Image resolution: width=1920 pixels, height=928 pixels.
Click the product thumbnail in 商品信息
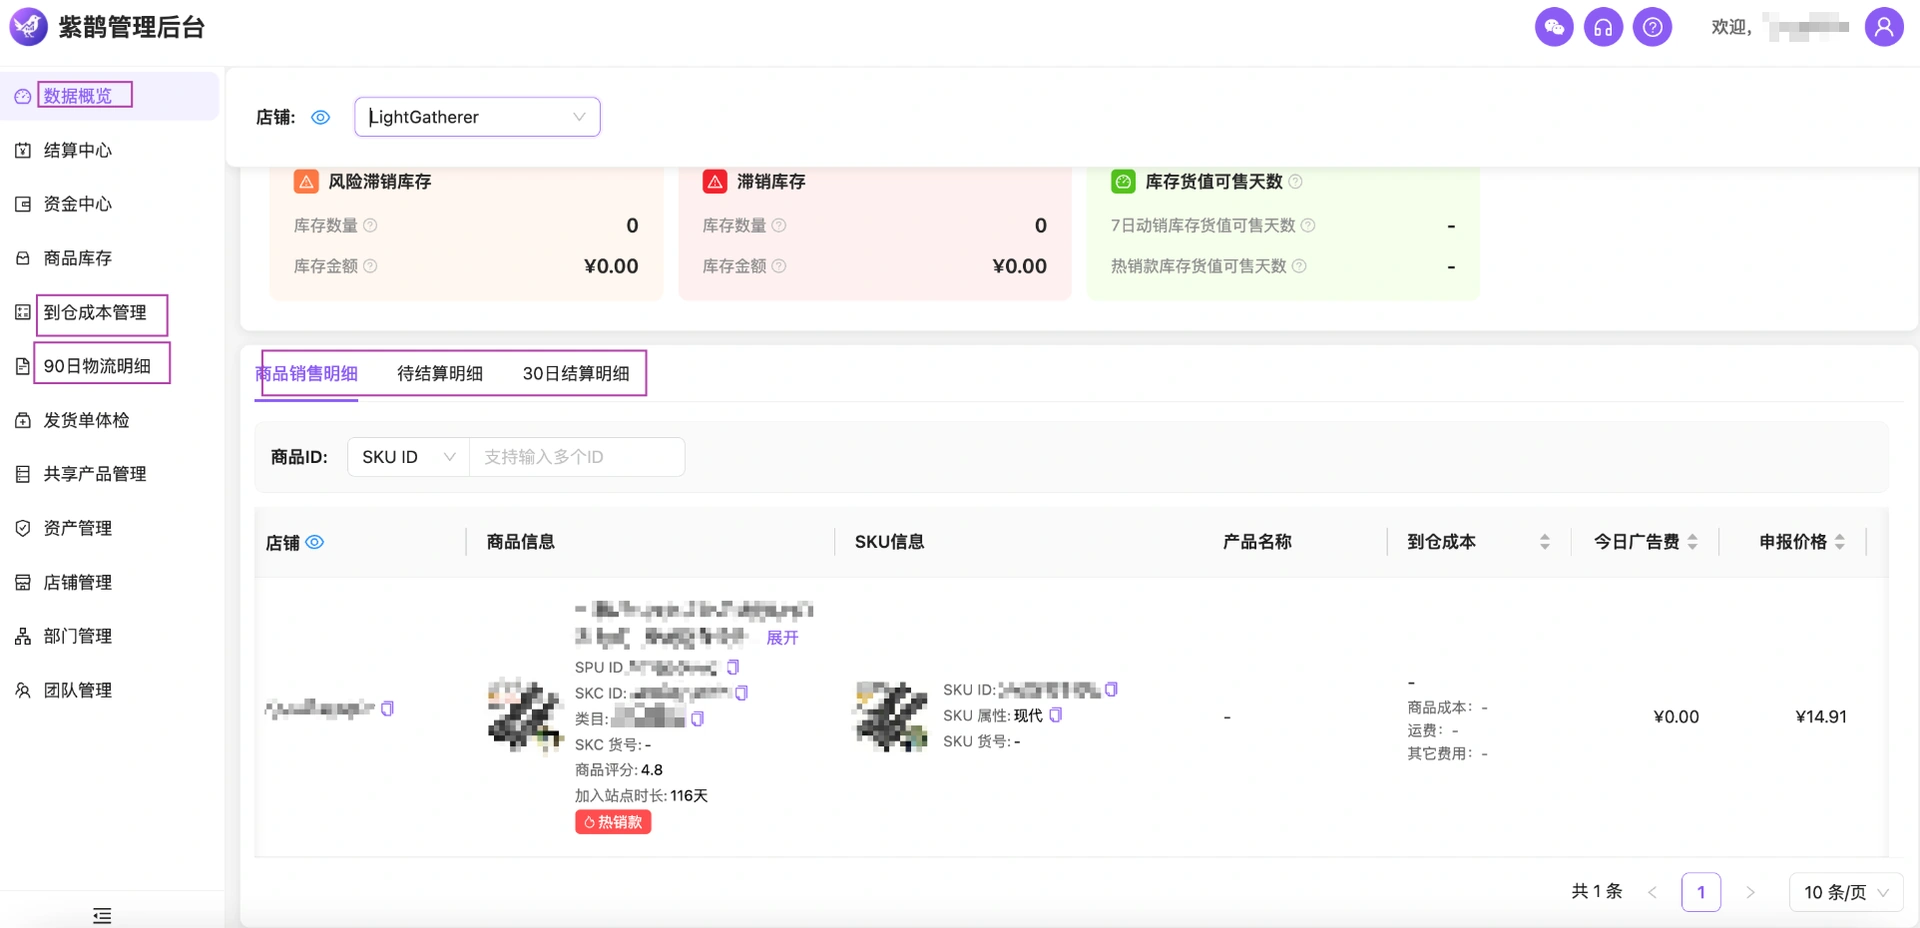(526, 716)
